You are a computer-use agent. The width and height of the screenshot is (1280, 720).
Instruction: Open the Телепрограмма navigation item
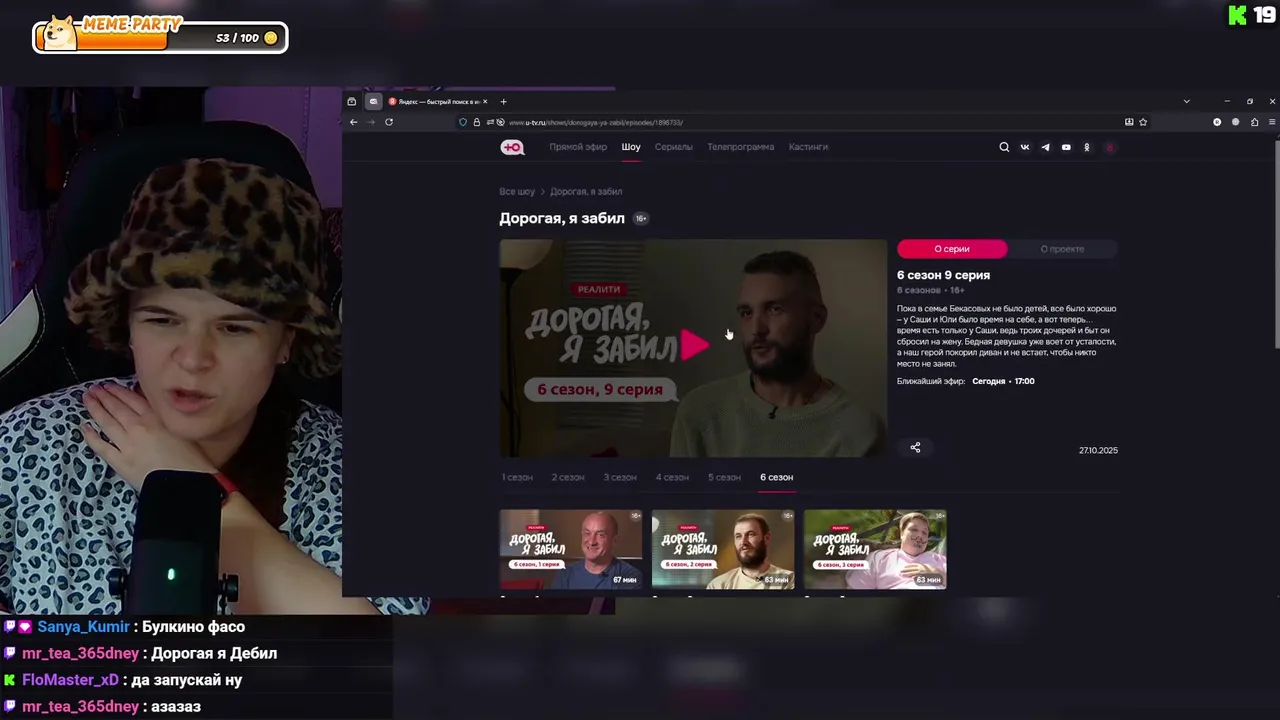(x=741, y=147)
